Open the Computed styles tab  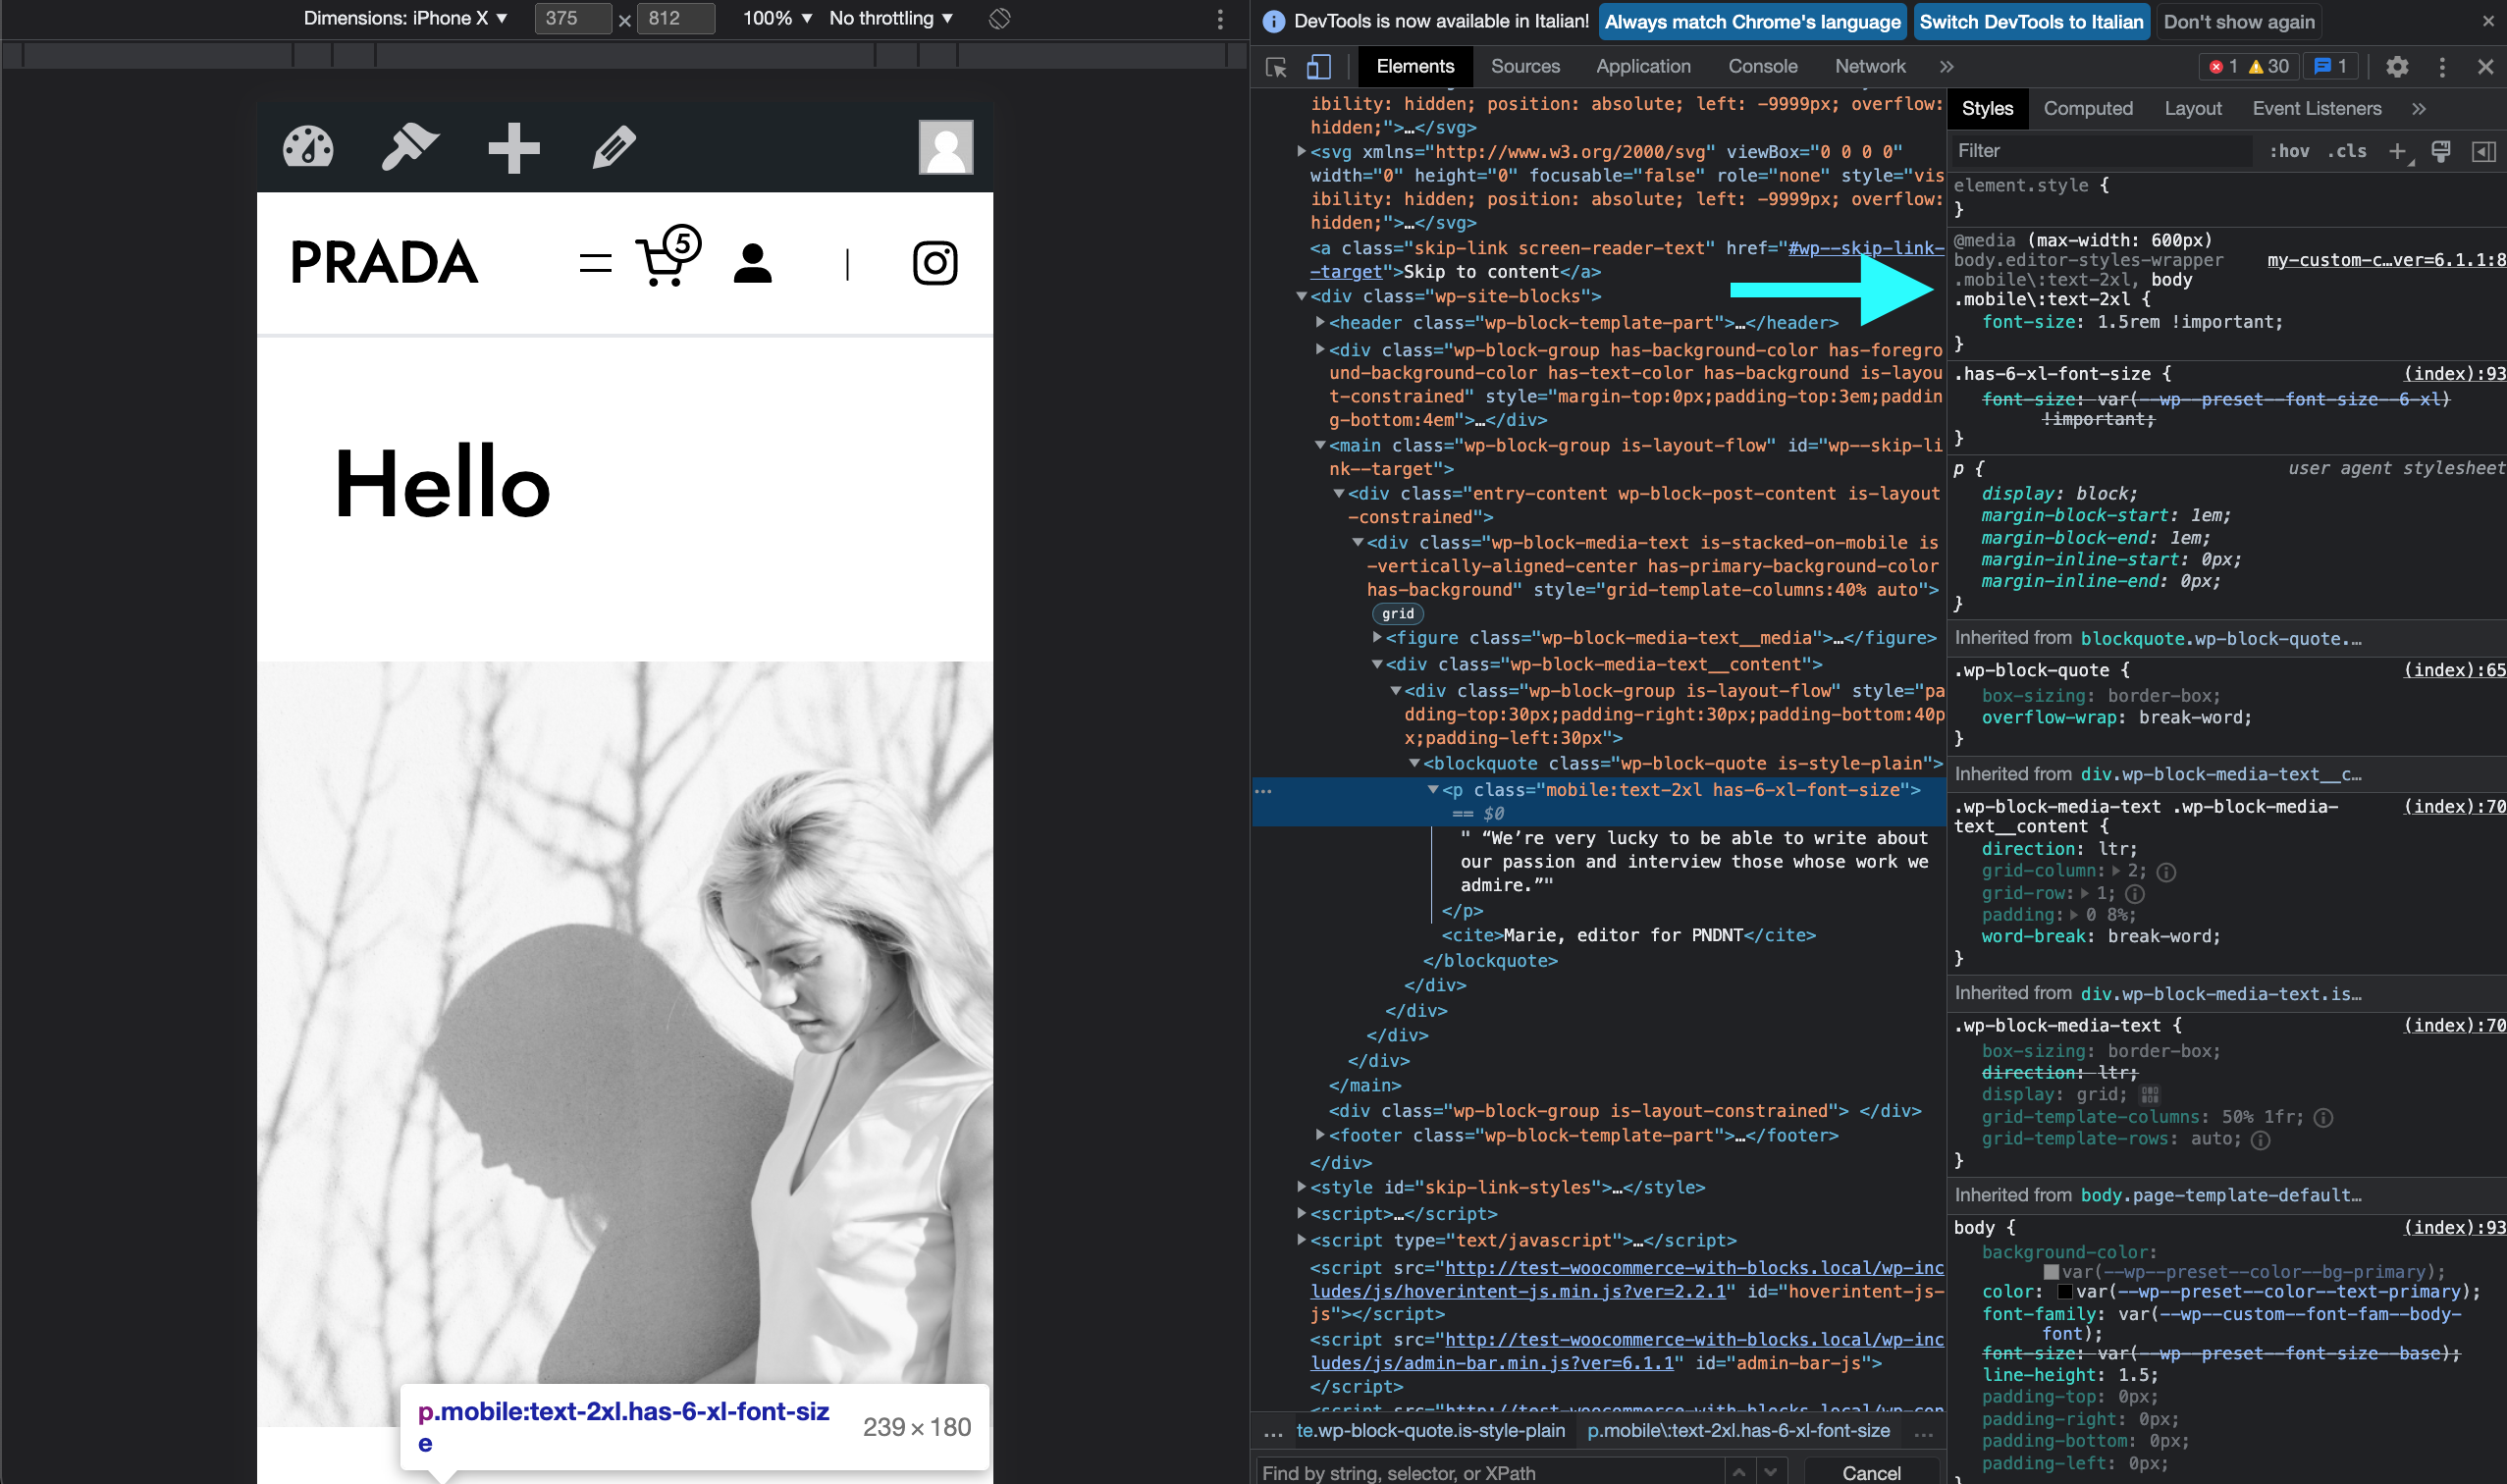(2087, 109)
